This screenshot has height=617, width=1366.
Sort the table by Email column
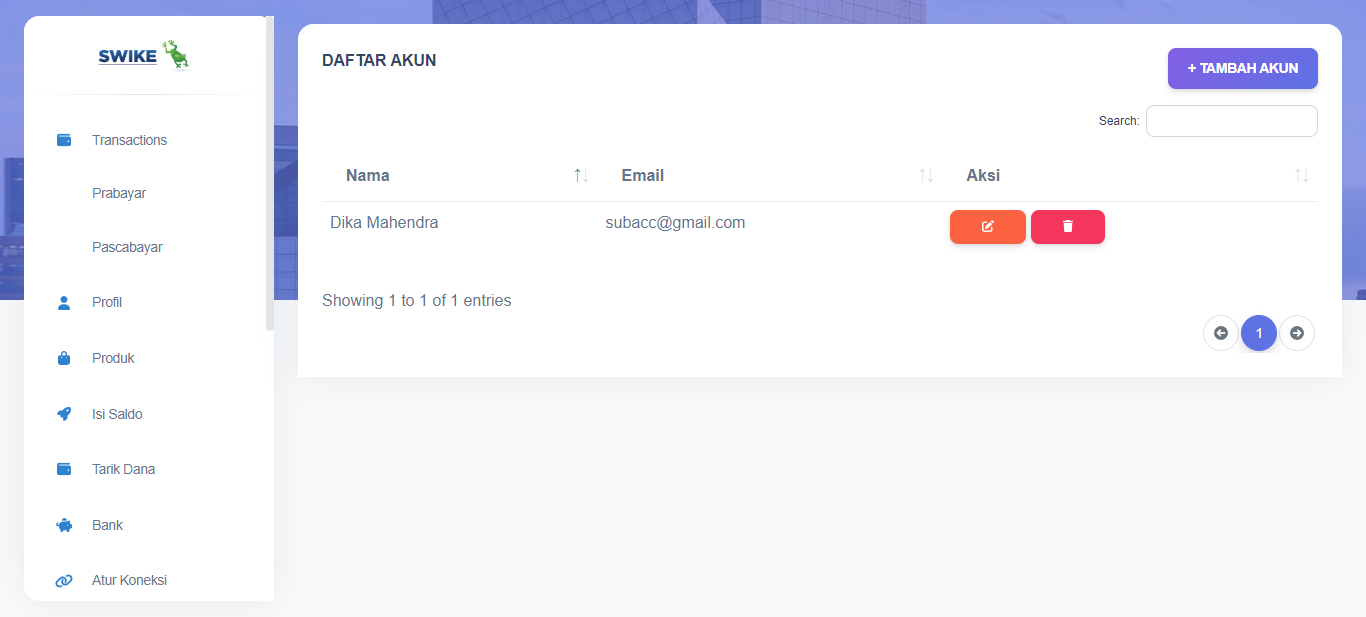coord(926,176)
